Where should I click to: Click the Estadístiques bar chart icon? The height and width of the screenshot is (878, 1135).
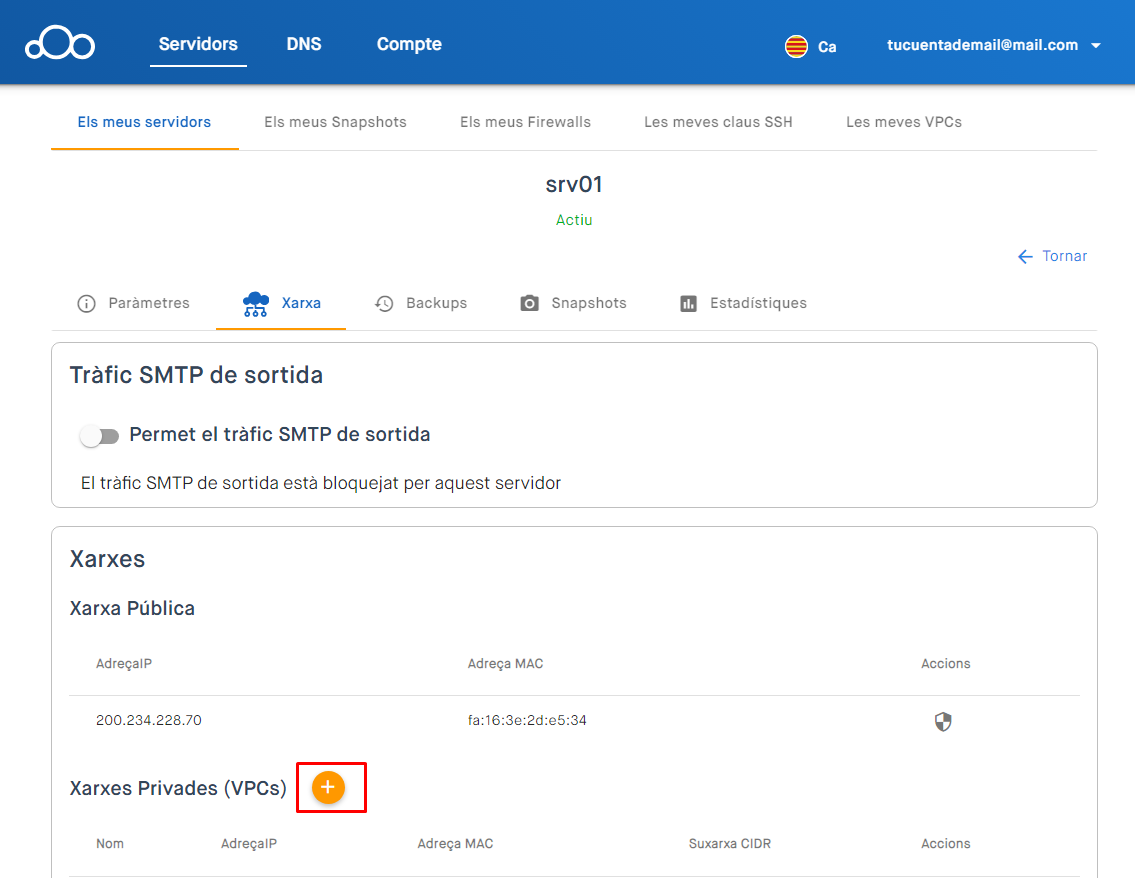click(x=688, y=304)
